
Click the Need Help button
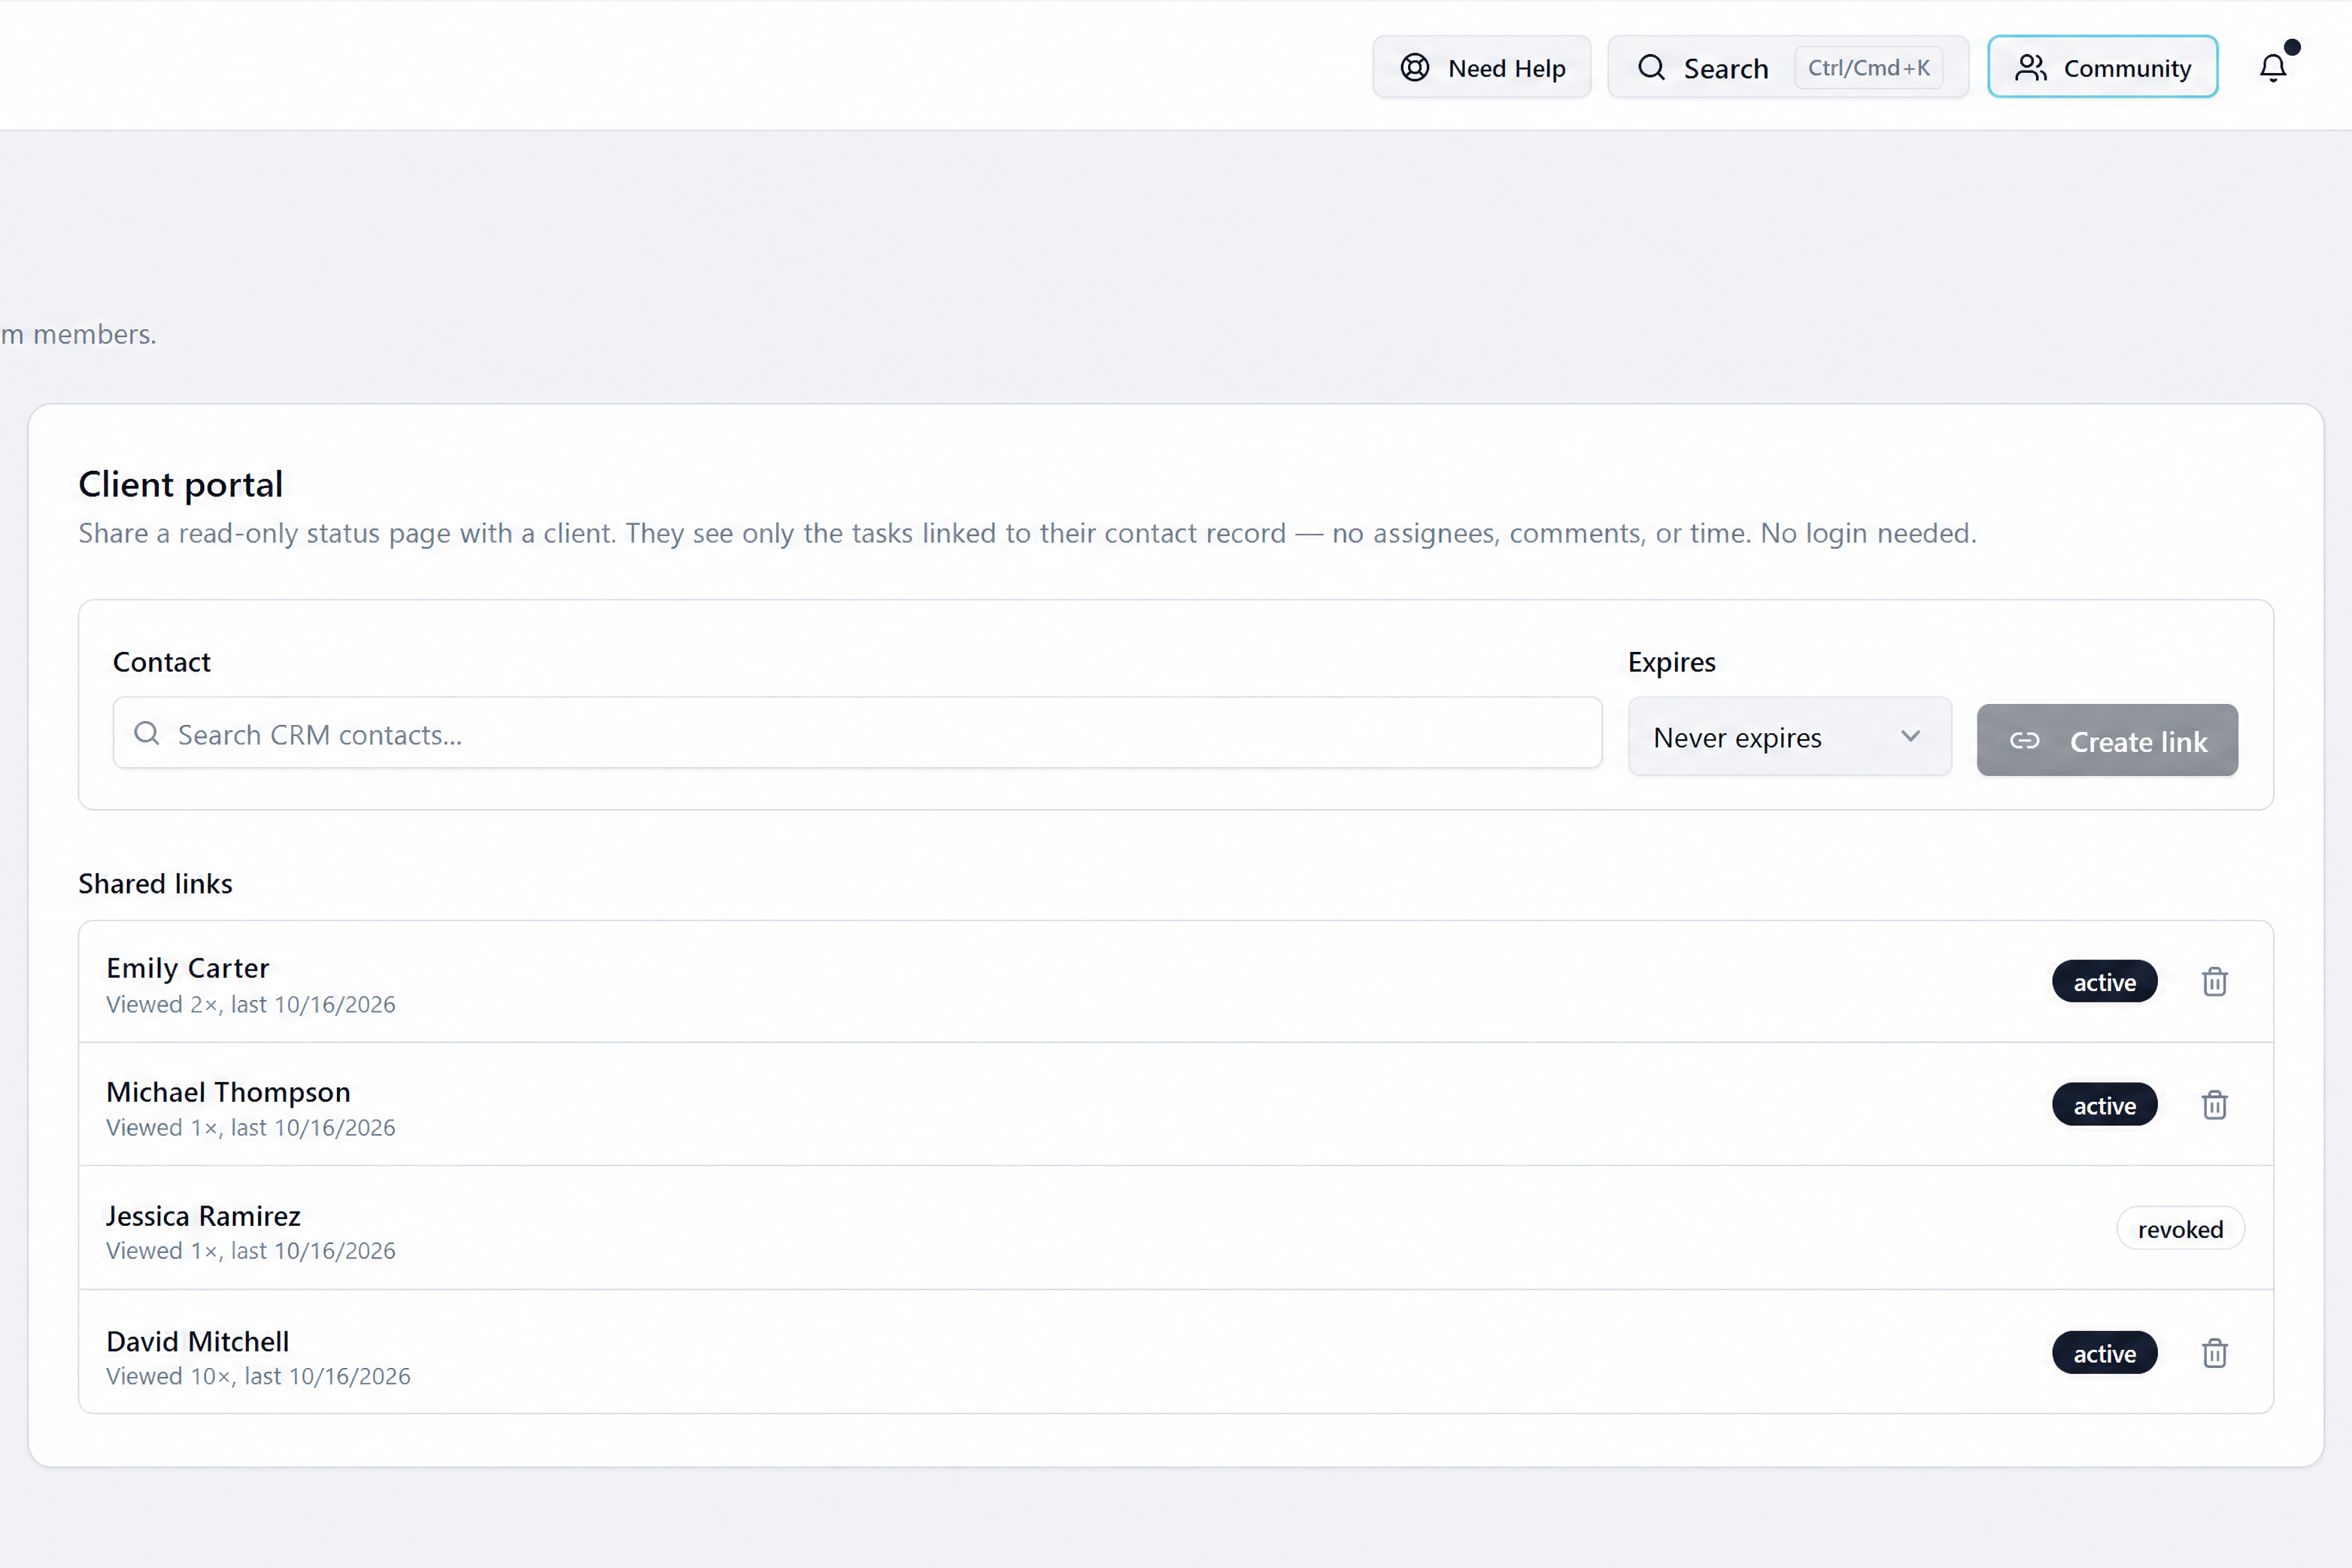point(1481,67)
